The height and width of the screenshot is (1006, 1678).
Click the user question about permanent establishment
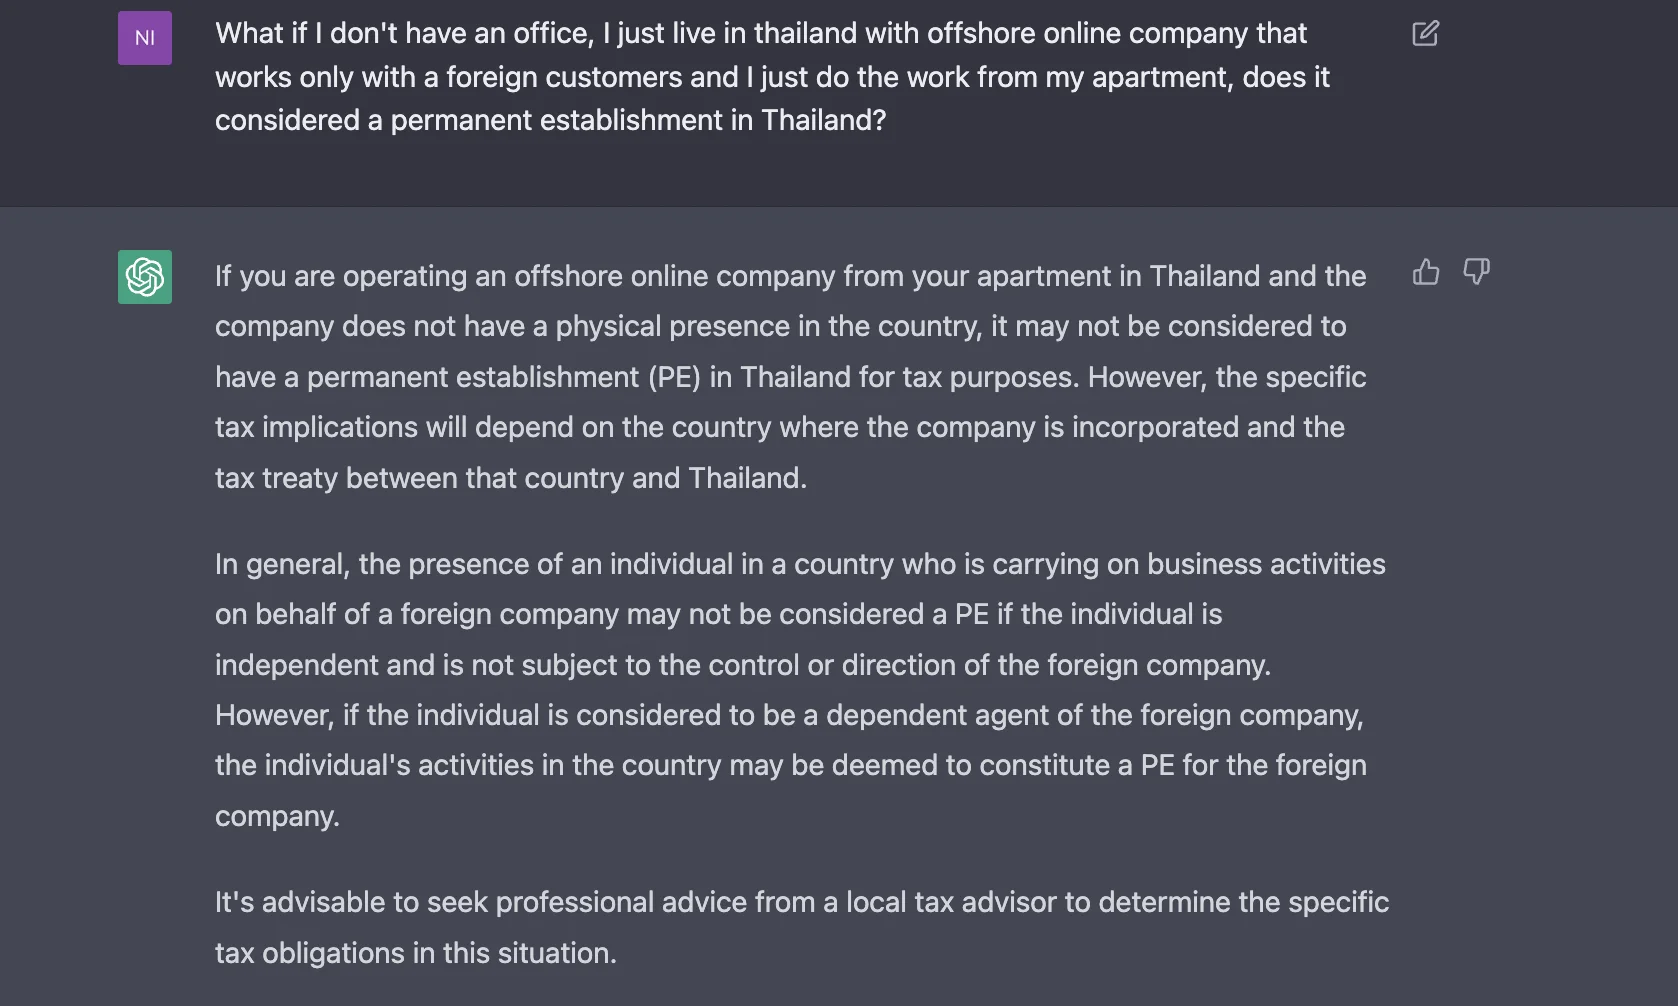pyautogui.click(x=772, y=77)
